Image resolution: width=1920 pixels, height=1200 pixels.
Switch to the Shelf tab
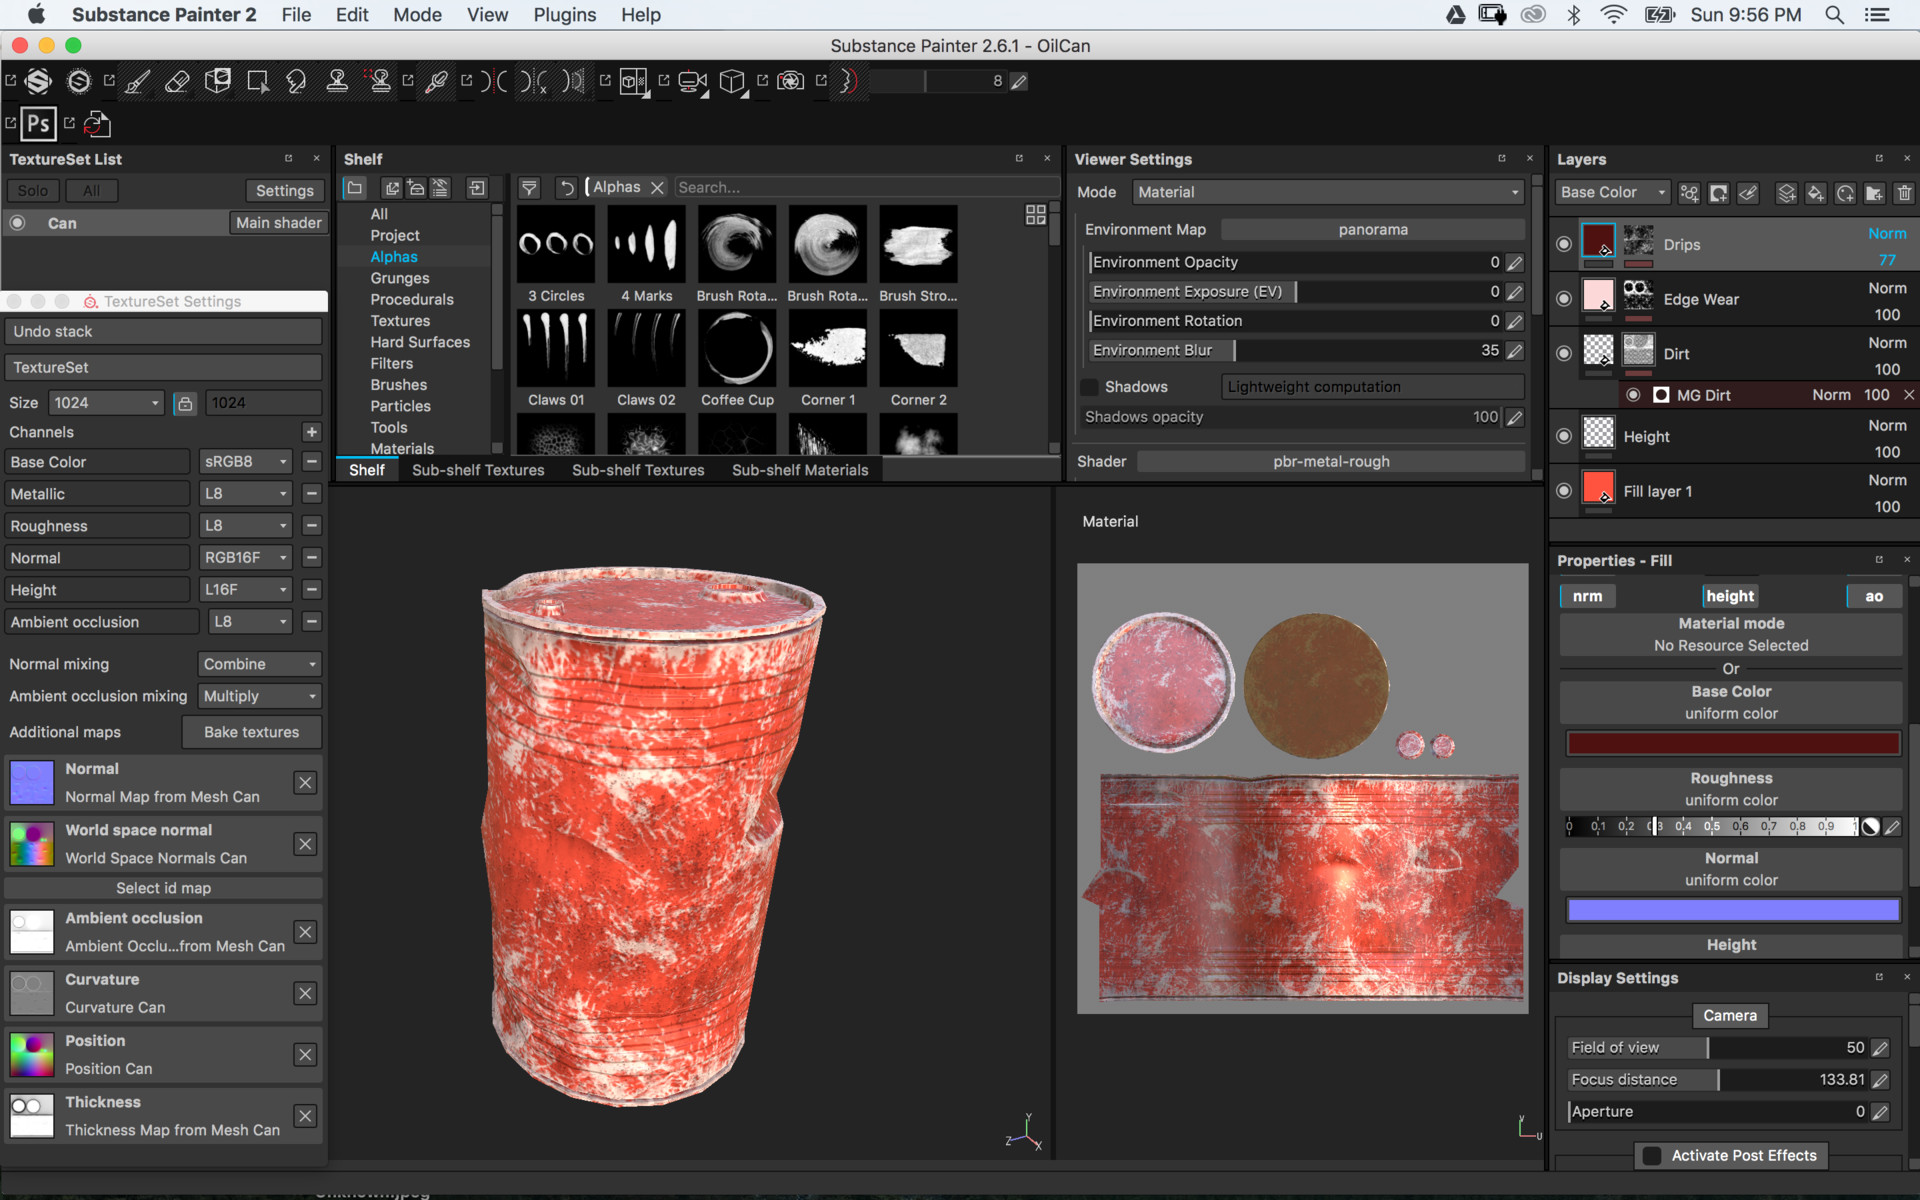367,470
